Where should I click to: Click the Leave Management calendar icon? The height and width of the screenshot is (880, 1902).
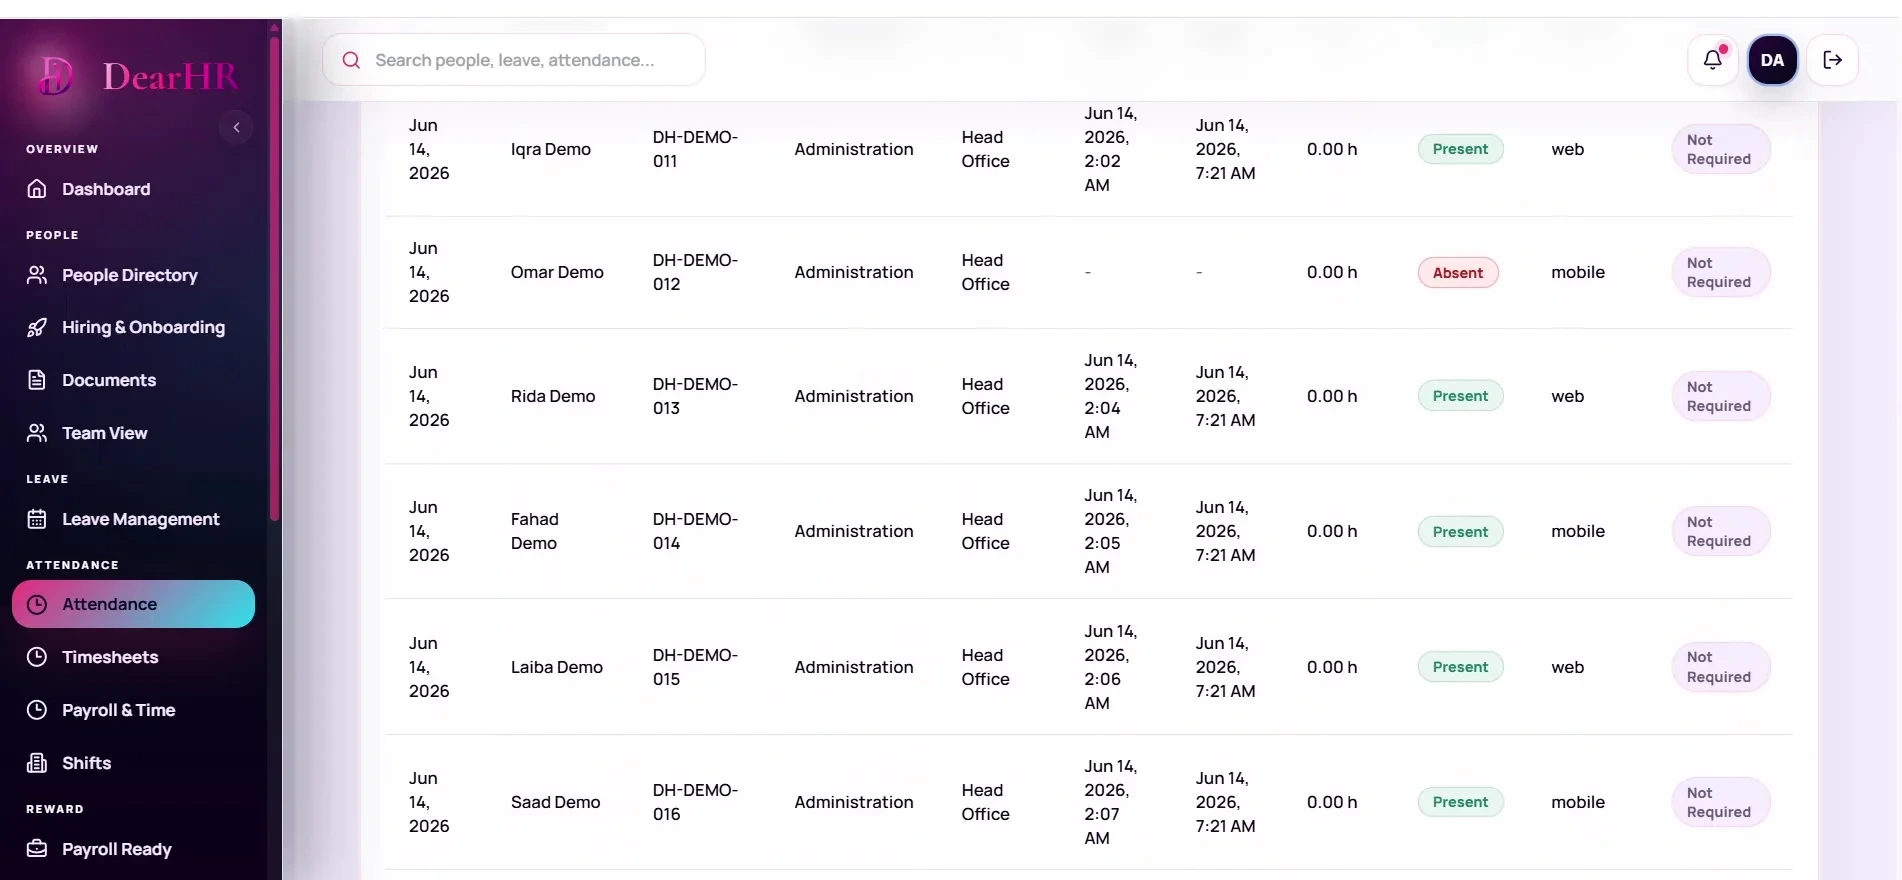[x=37, y=519]
